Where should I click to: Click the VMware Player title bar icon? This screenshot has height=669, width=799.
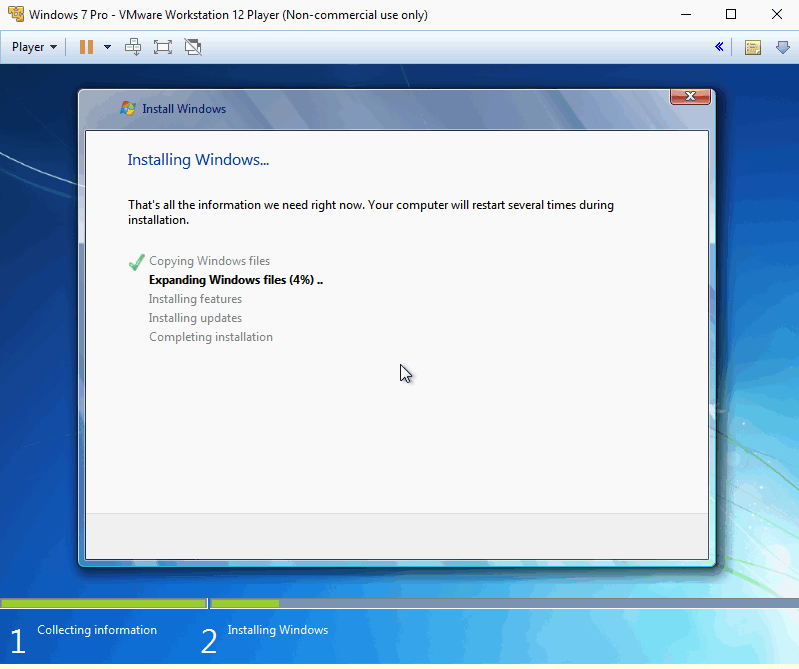coord(16,14)
